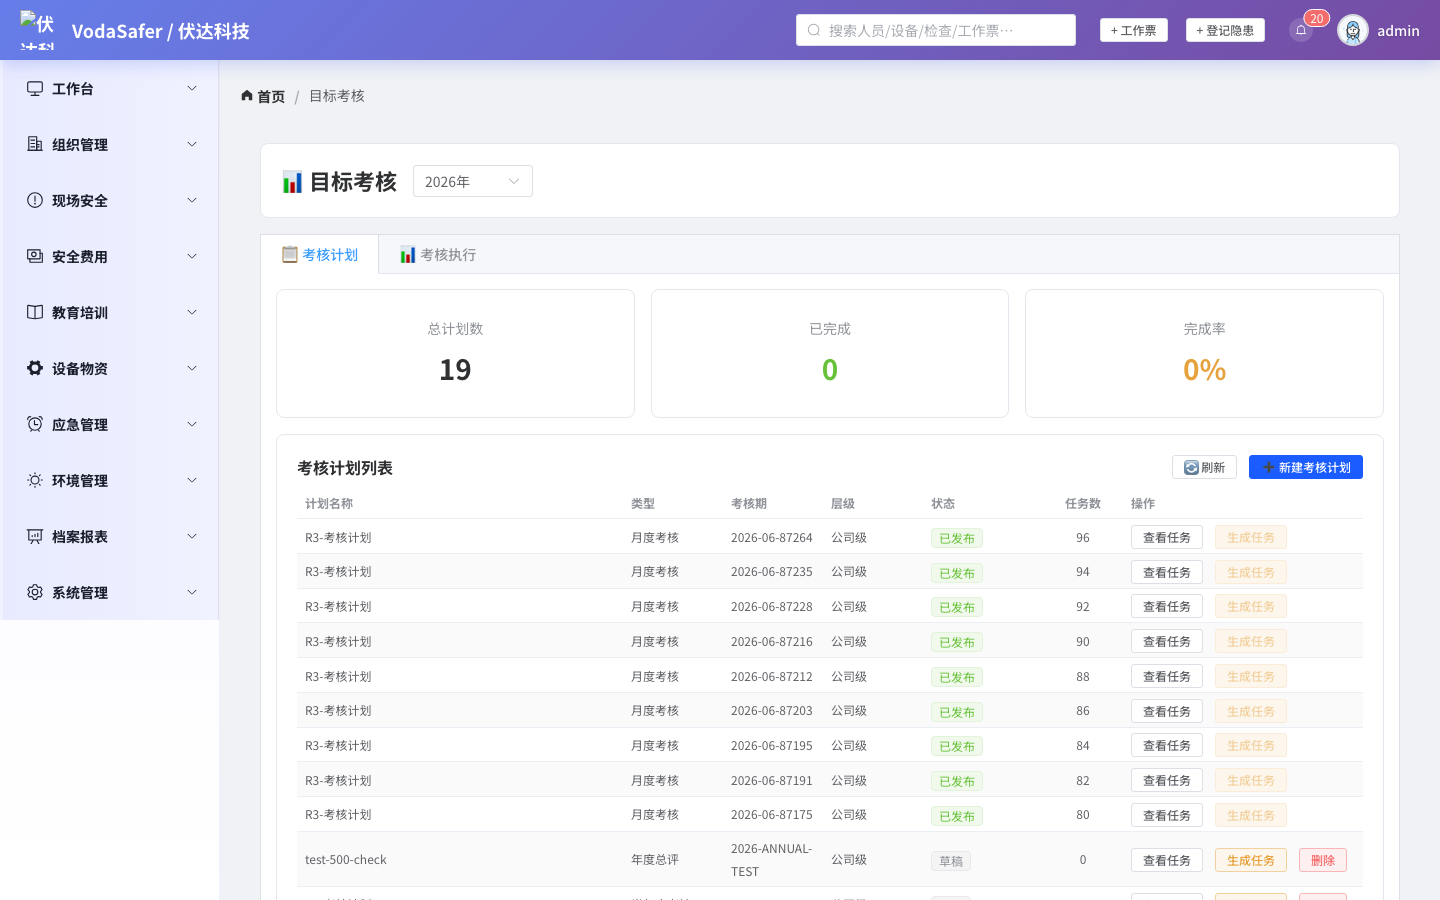Click the 安全费用 money icon

pos(35,256)
